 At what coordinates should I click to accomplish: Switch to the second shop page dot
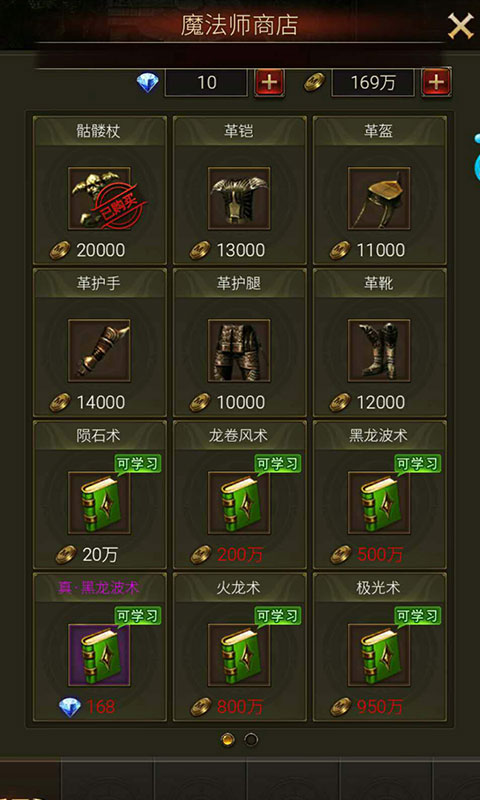pos(251,739)
